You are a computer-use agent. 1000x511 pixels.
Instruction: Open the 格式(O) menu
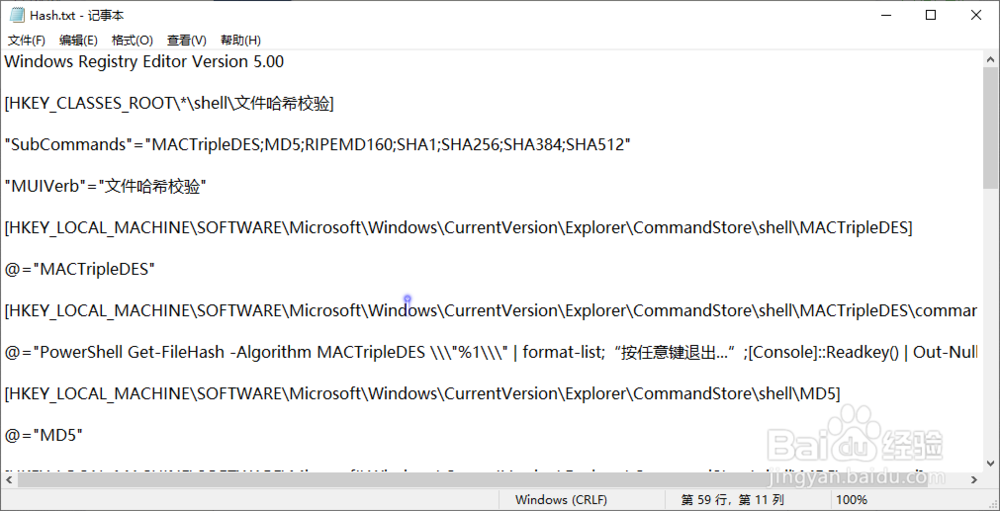132,40
